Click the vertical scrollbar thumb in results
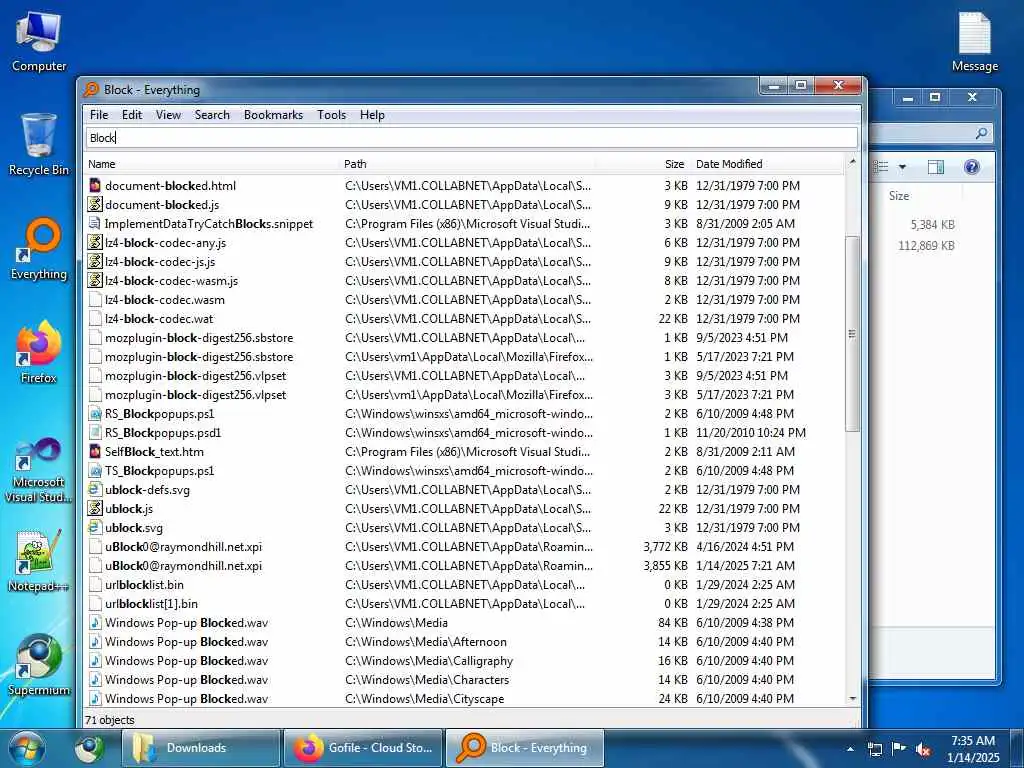Screen dimensions: 1024x768 (x=852, y=334)
